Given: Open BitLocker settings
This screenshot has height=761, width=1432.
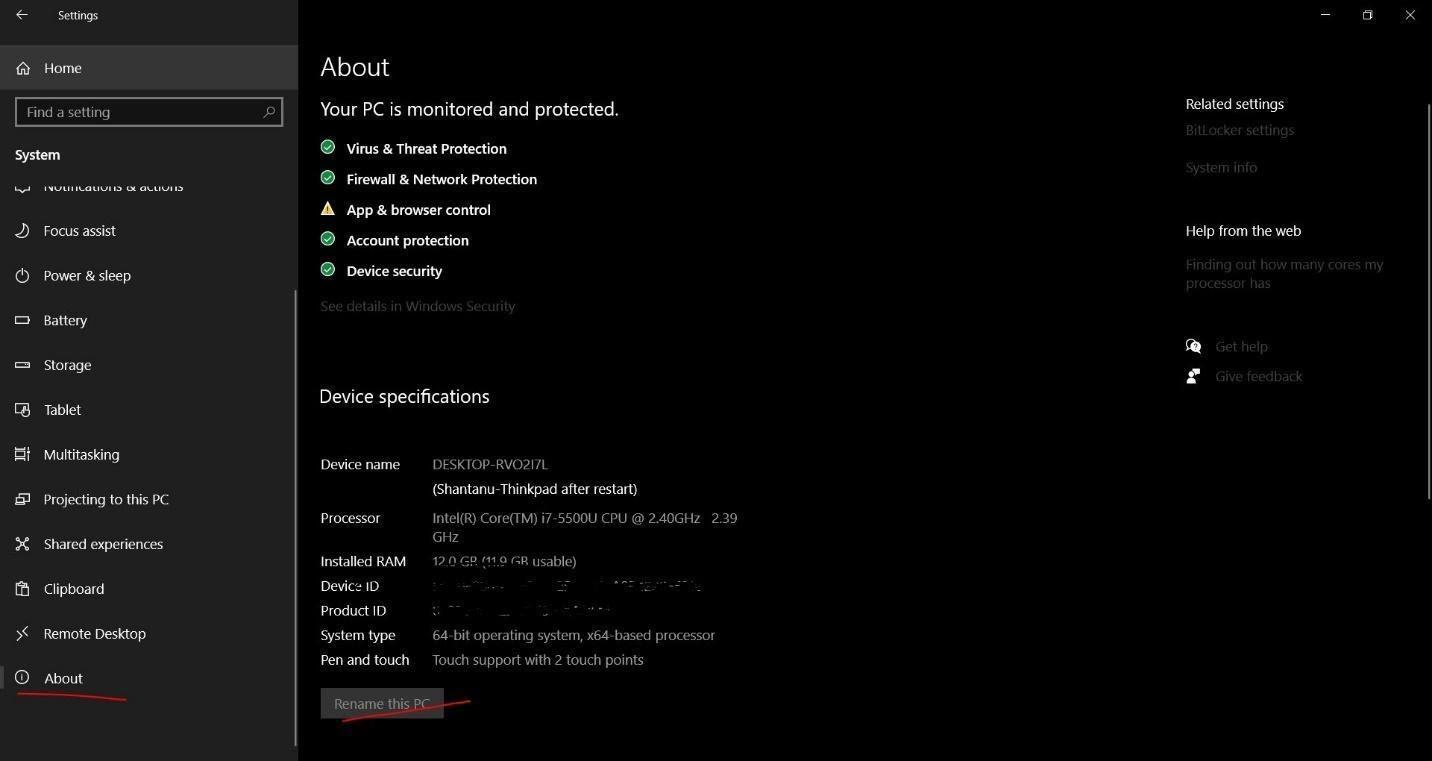Looking at the screenshot, I should pyautogui.click(x=1240, y=129).
